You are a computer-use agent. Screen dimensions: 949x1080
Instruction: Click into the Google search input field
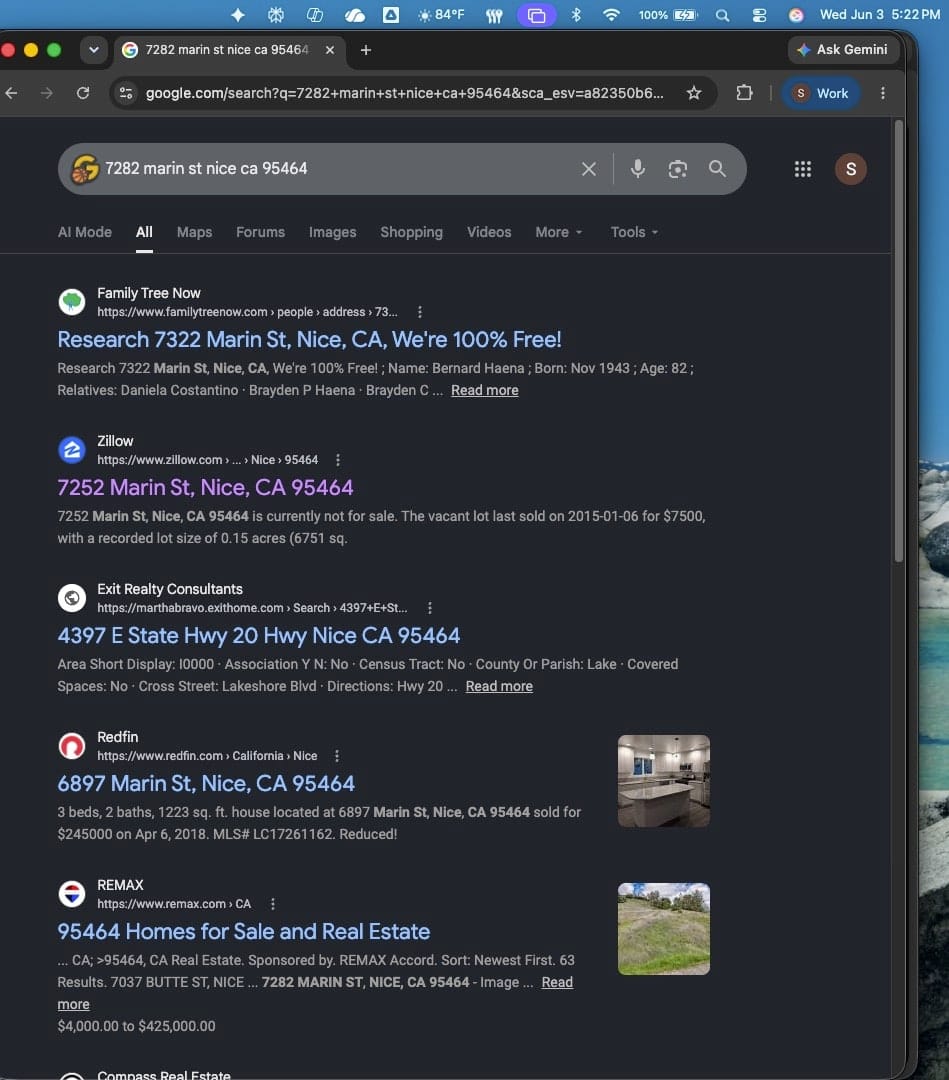click(x=337, y=169)
